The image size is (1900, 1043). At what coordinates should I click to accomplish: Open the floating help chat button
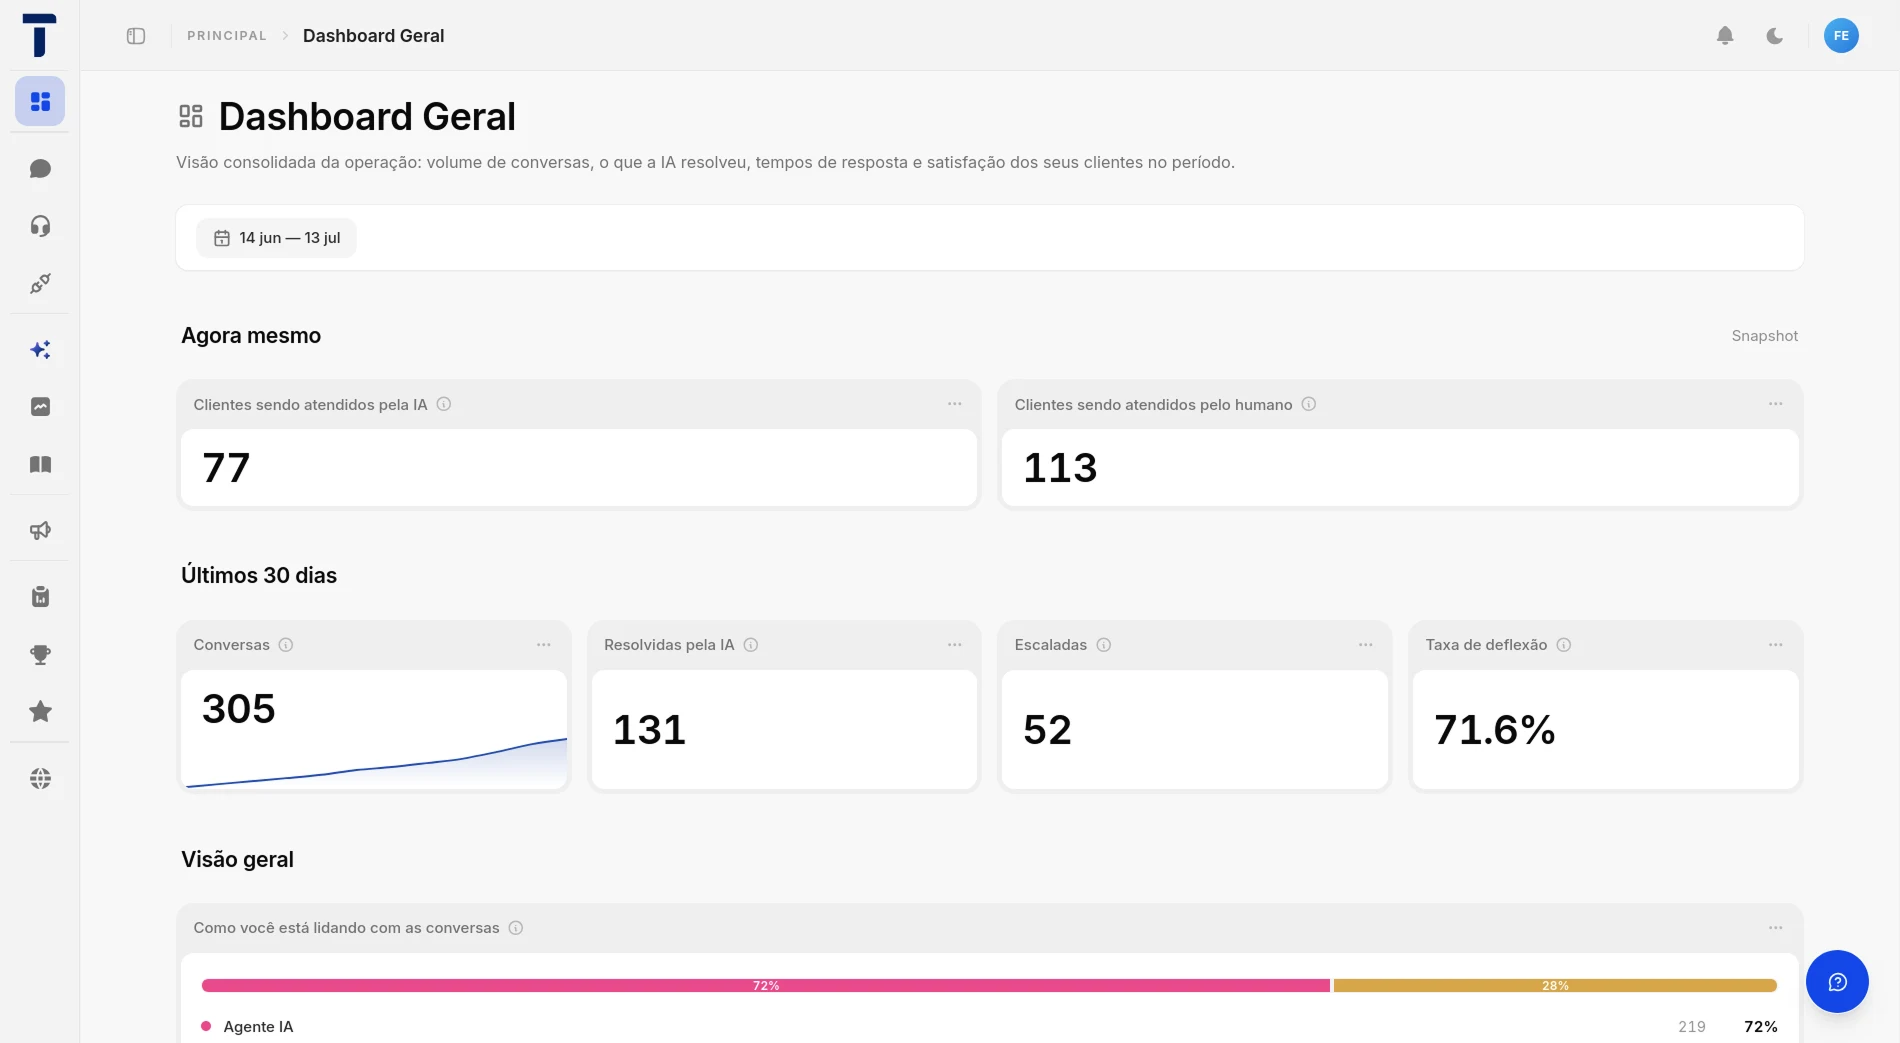pos(1837,981)
